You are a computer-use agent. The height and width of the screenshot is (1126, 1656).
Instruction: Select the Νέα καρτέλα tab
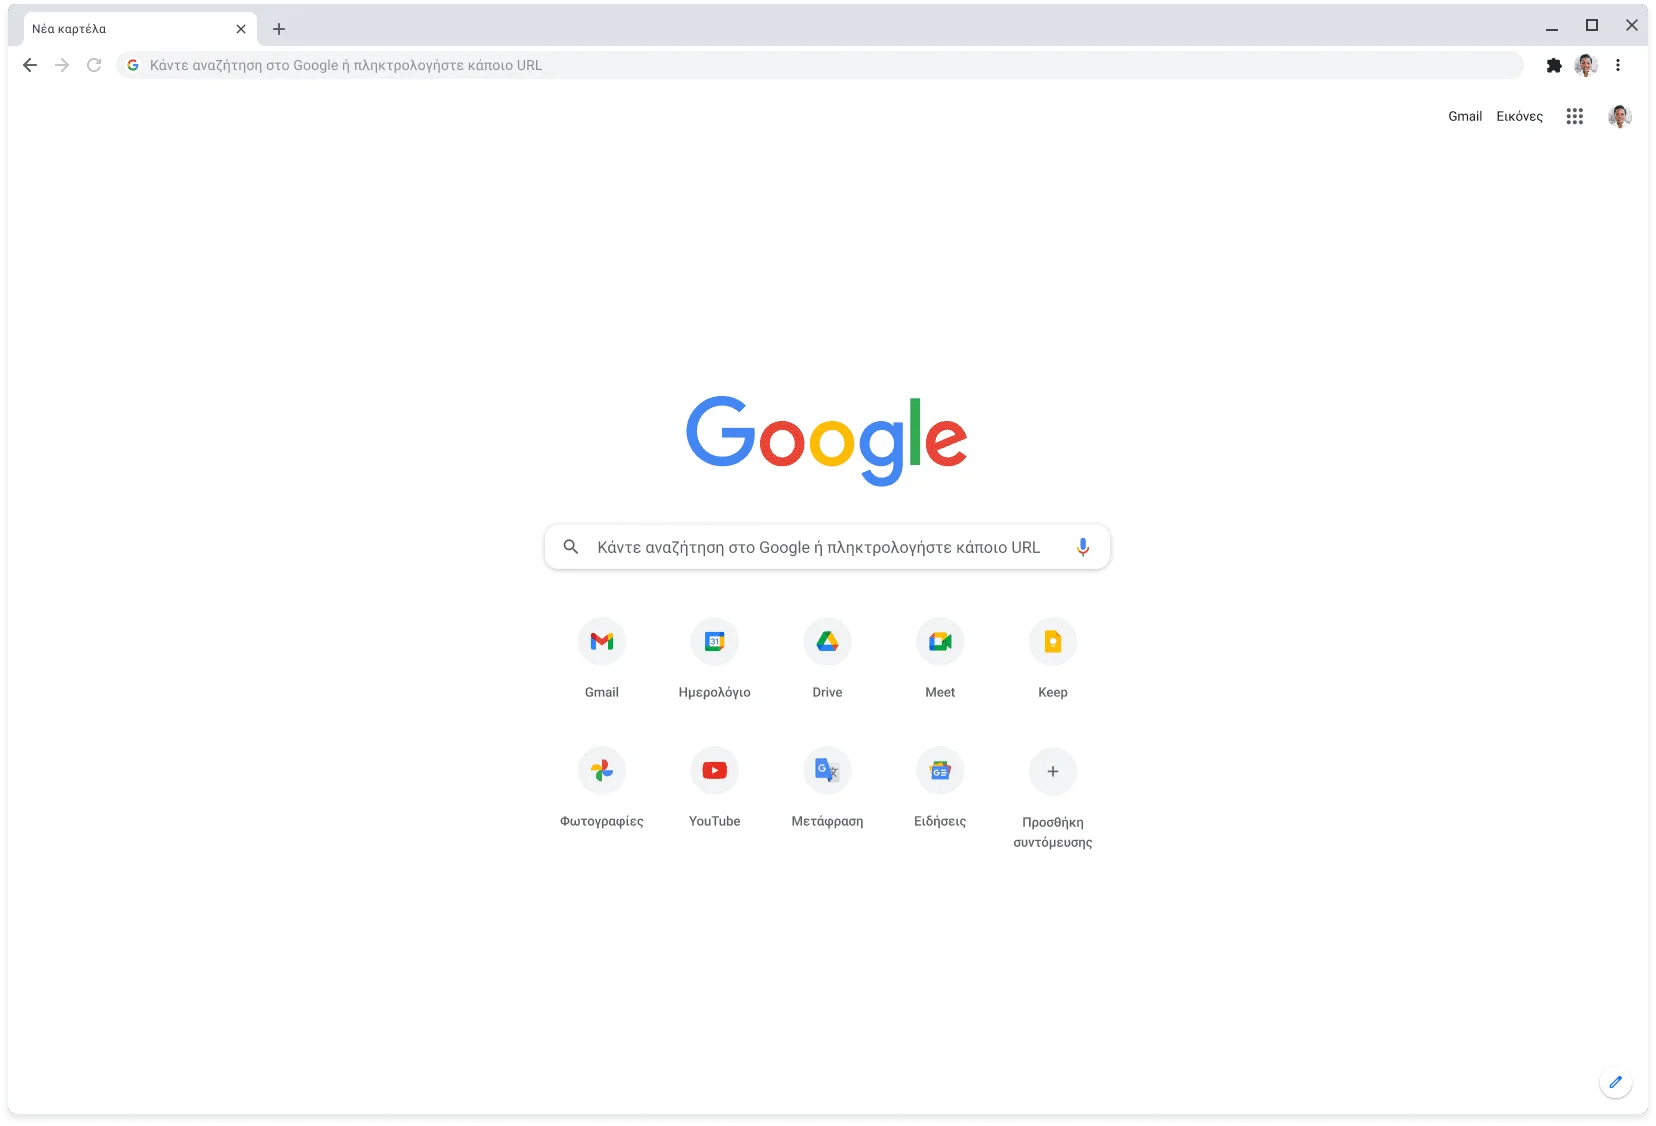(x=138, y=29)
